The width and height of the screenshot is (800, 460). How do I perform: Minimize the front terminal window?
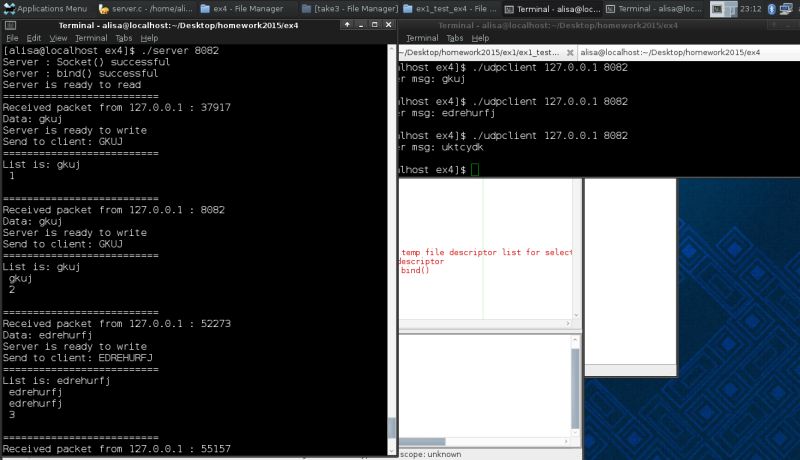361,24
